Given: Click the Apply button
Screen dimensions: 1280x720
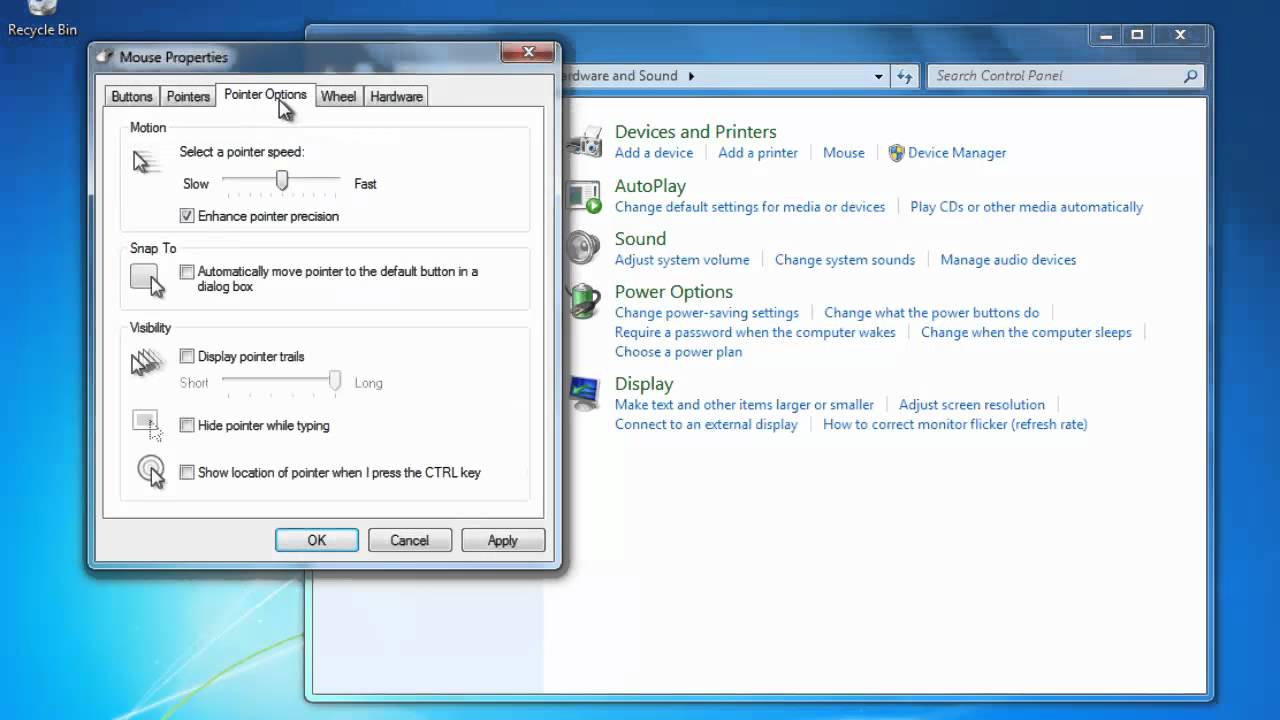Looking at the screenshot, I should (x=503, y=540).
